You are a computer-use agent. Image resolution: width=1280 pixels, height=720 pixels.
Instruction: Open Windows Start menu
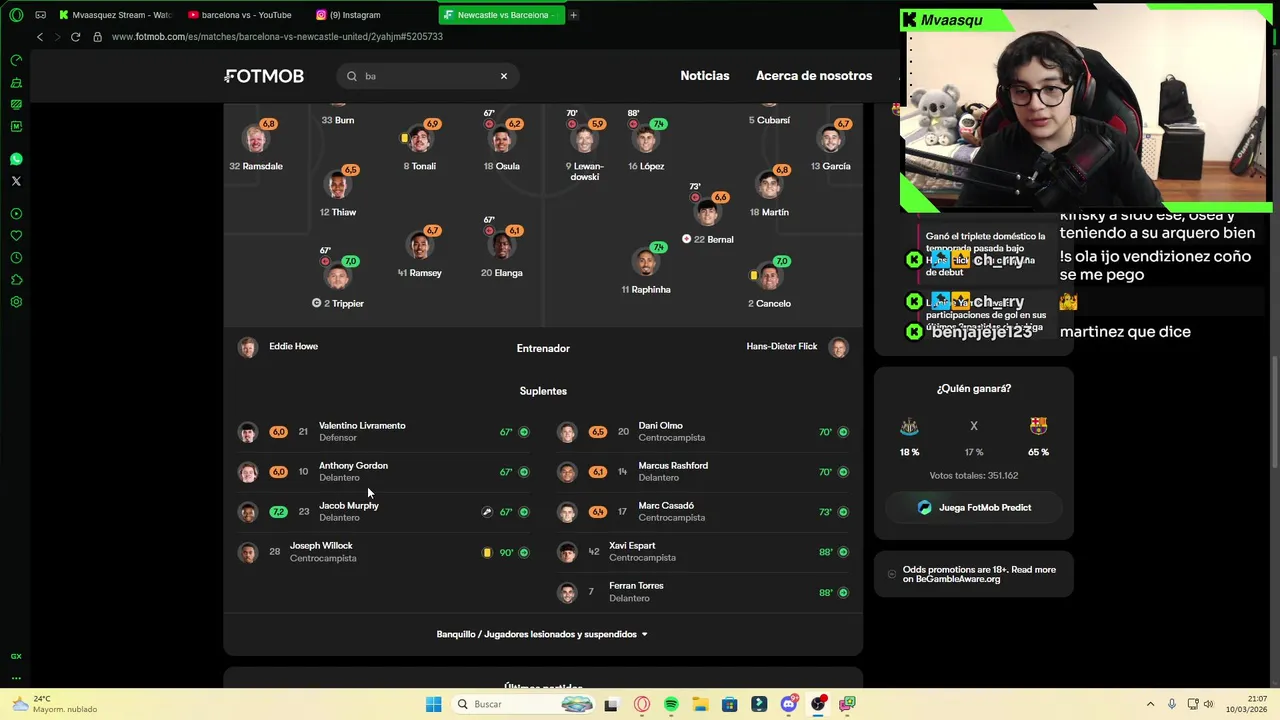coord(433,704)
